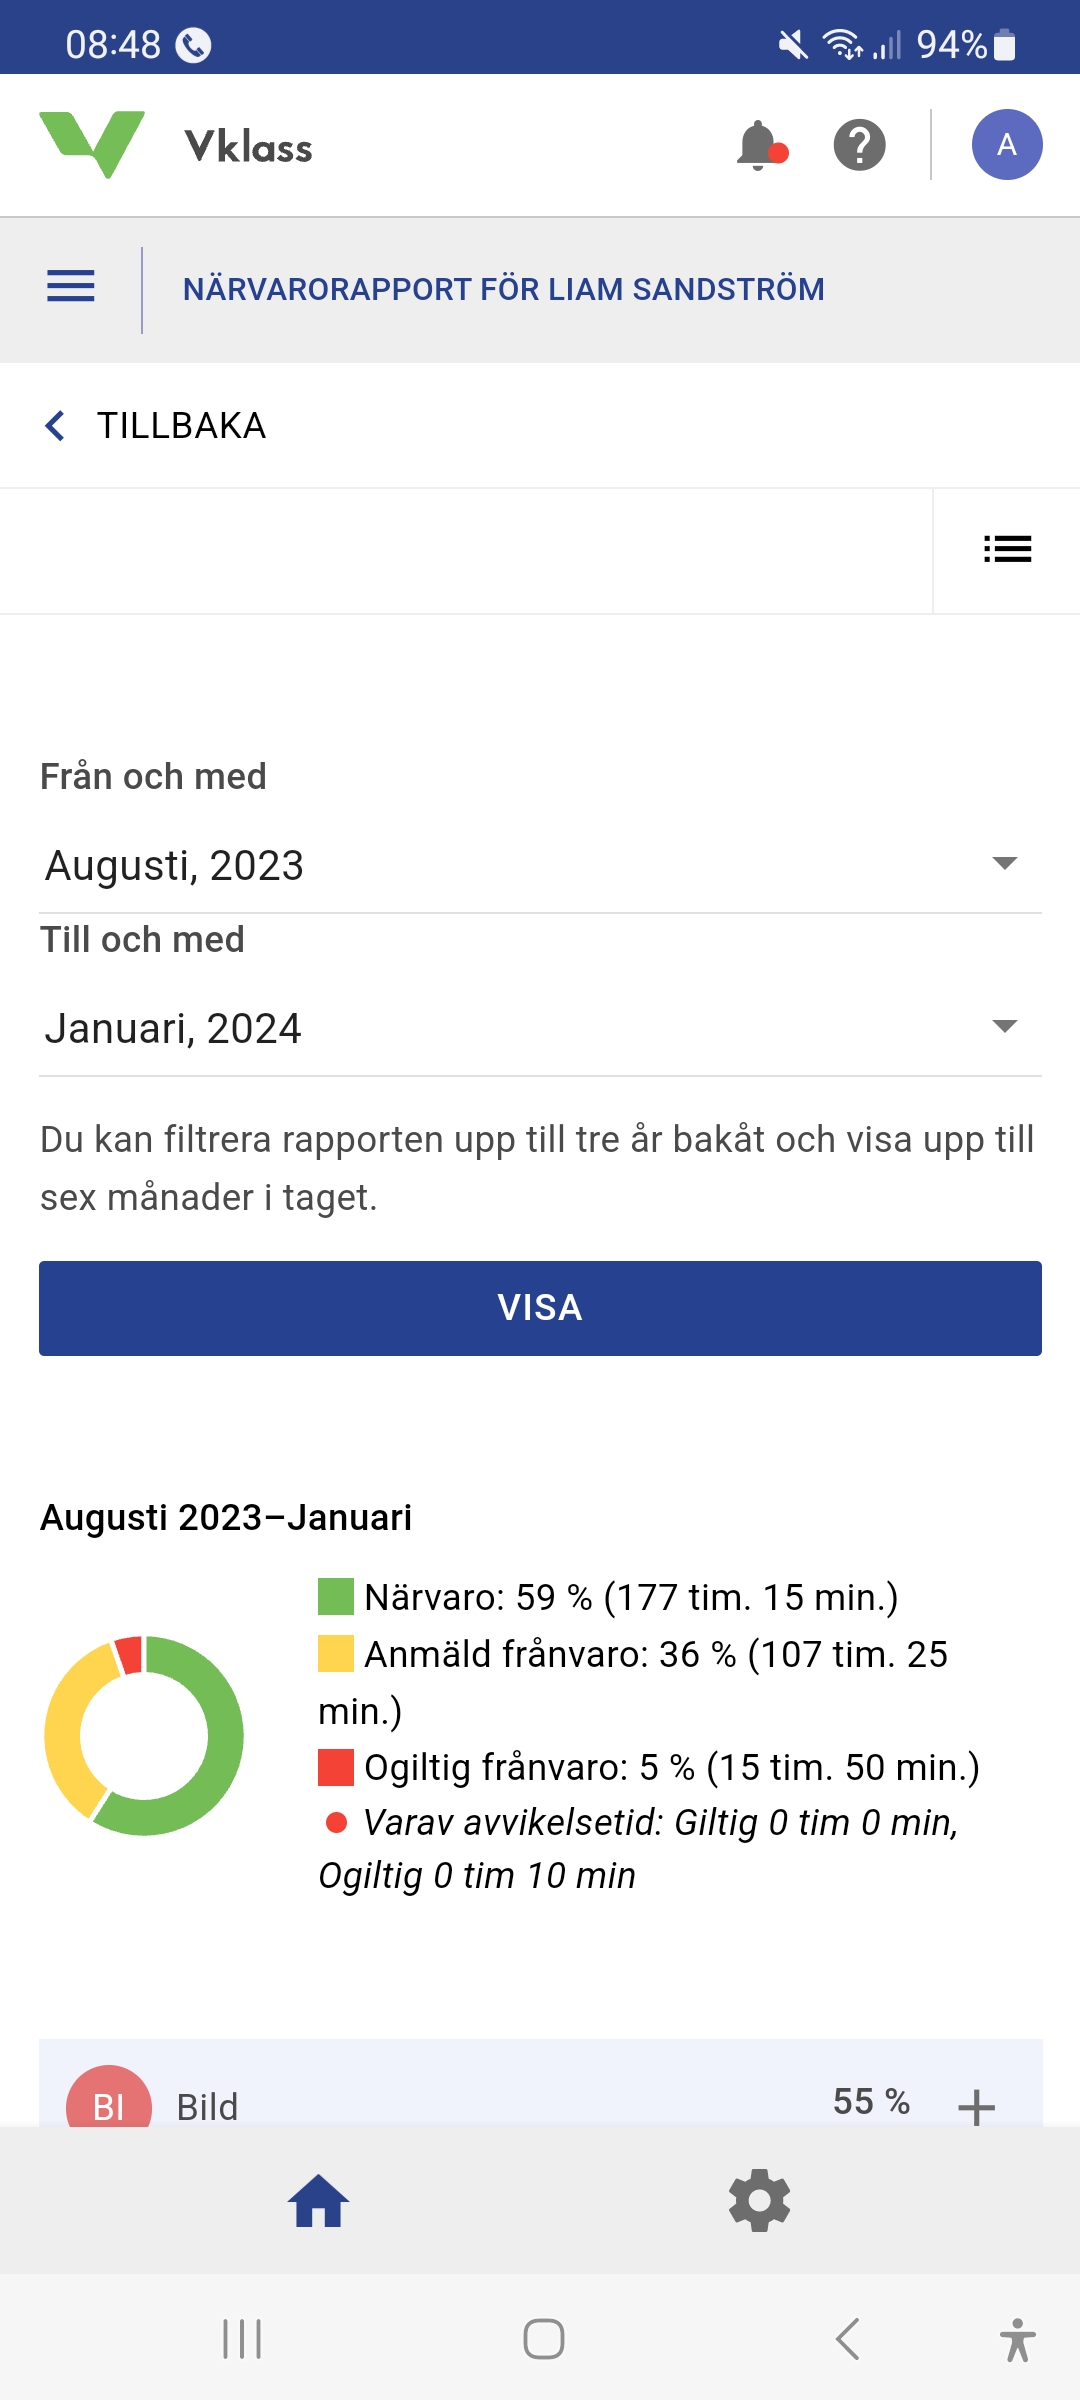Tap the Vklass logo

[x=176, y=146]
